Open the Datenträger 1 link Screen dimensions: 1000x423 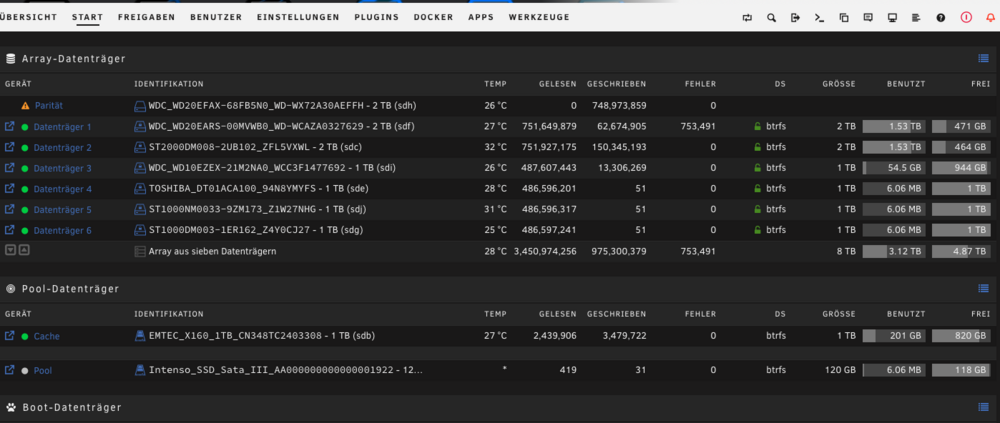coord(62,127)
